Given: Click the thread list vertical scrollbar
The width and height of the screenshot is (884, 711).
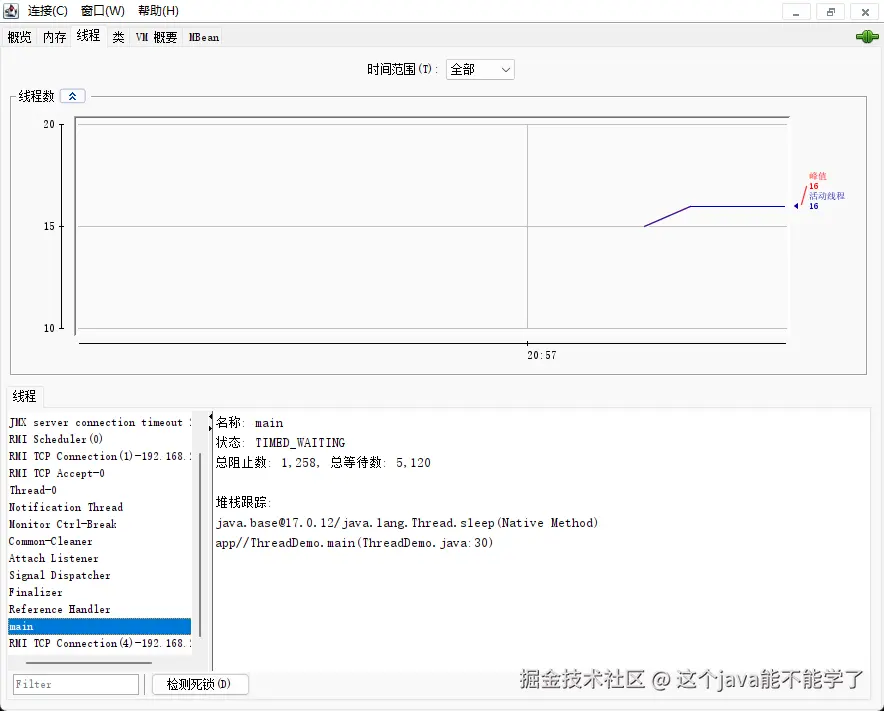Looking at the screenshot, I should point(200,544).
